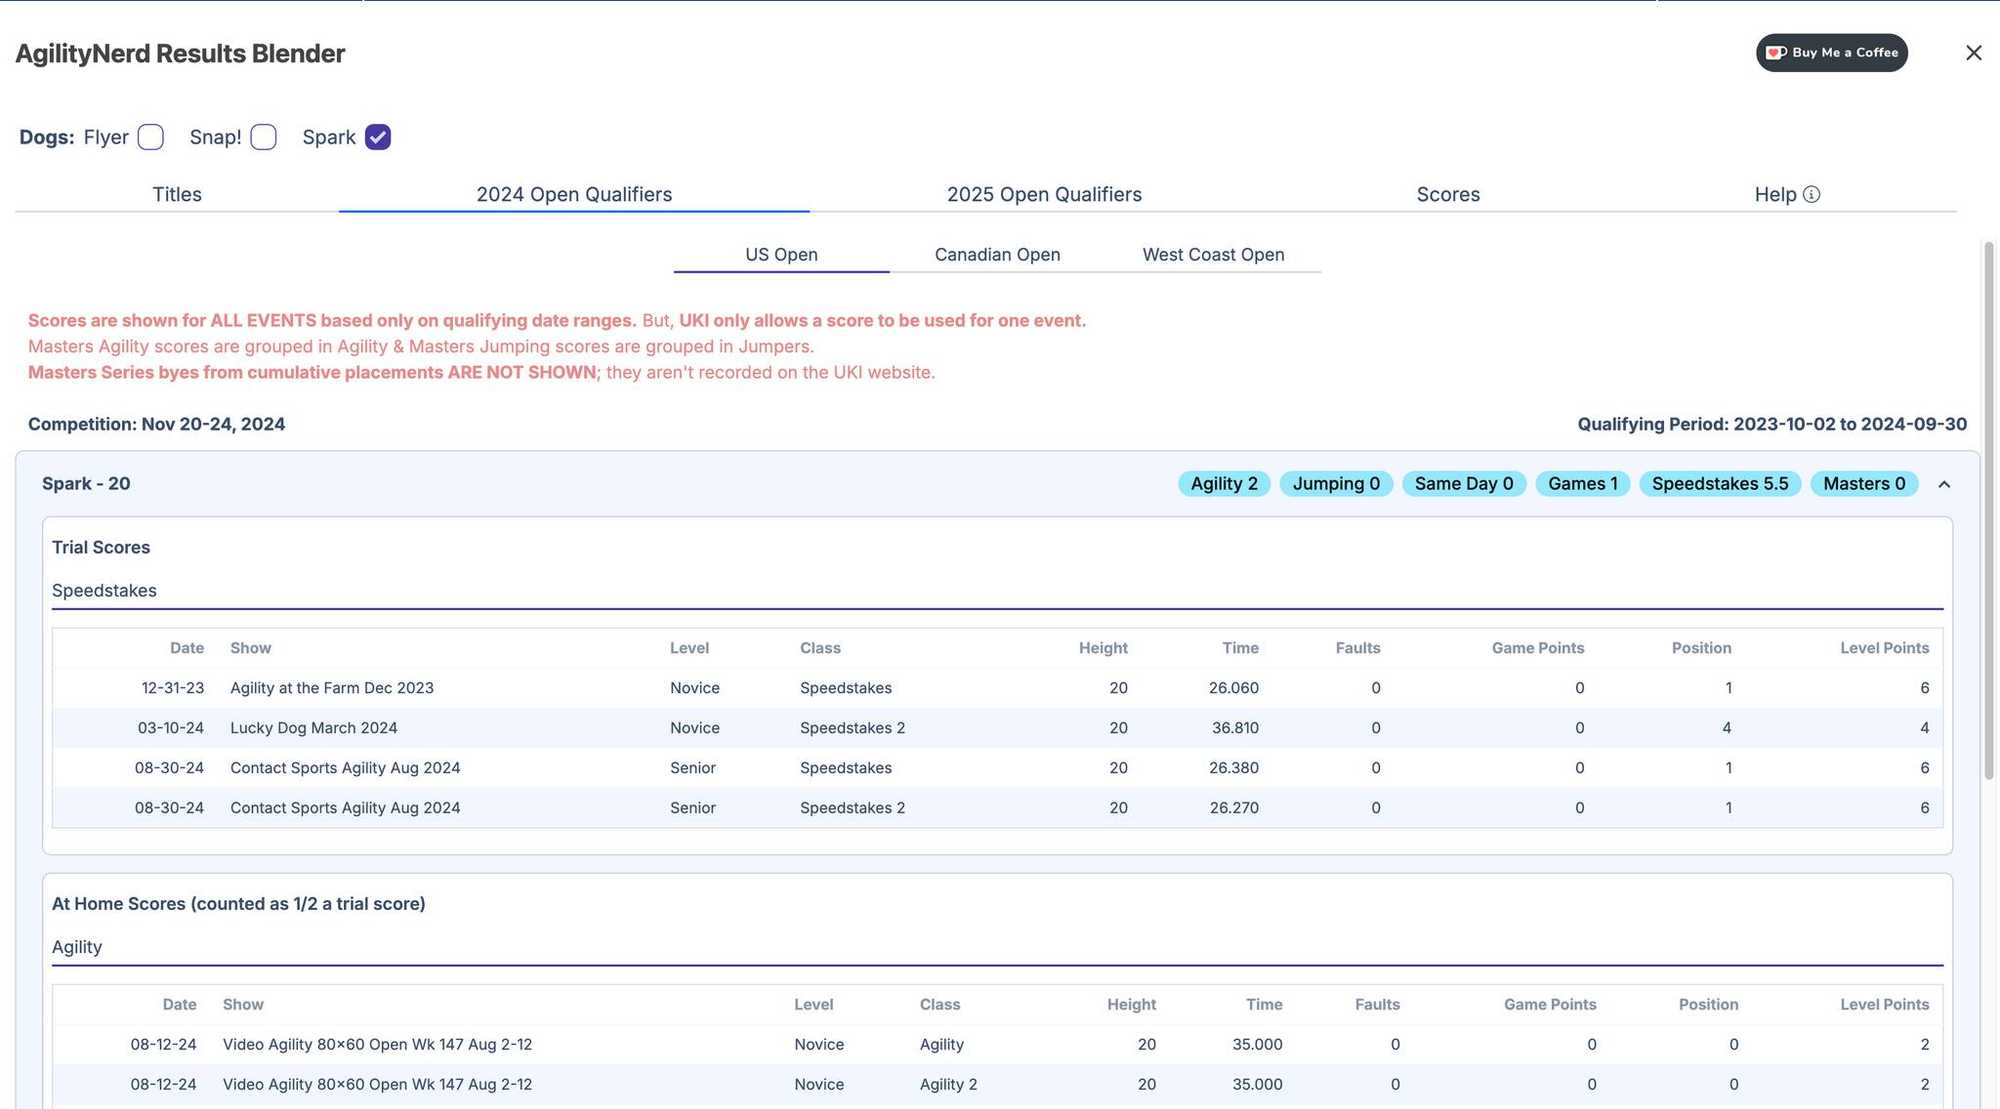
Task: Click the Date column header in Speedstakes table
Action: point(187,648)
